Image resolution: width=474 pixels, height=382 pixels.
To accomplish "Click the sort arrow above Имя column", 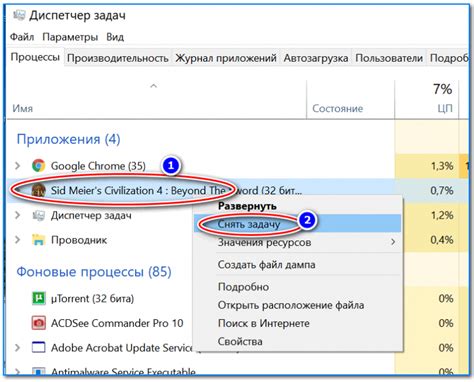I will tap(153, 86).
